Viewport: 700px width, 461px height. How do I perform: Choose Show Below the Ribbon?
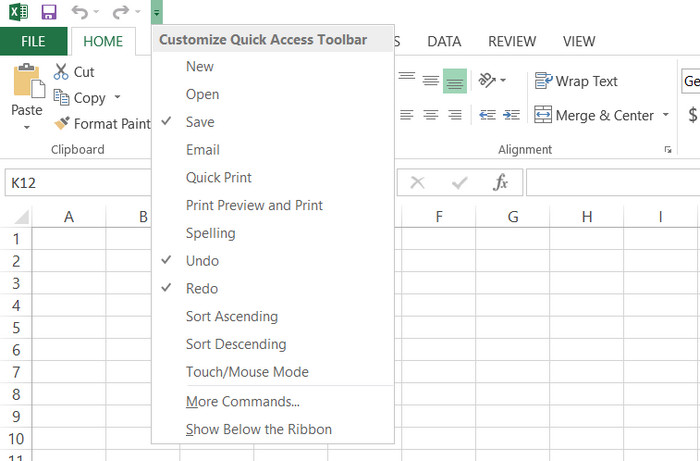coord(273,429)
